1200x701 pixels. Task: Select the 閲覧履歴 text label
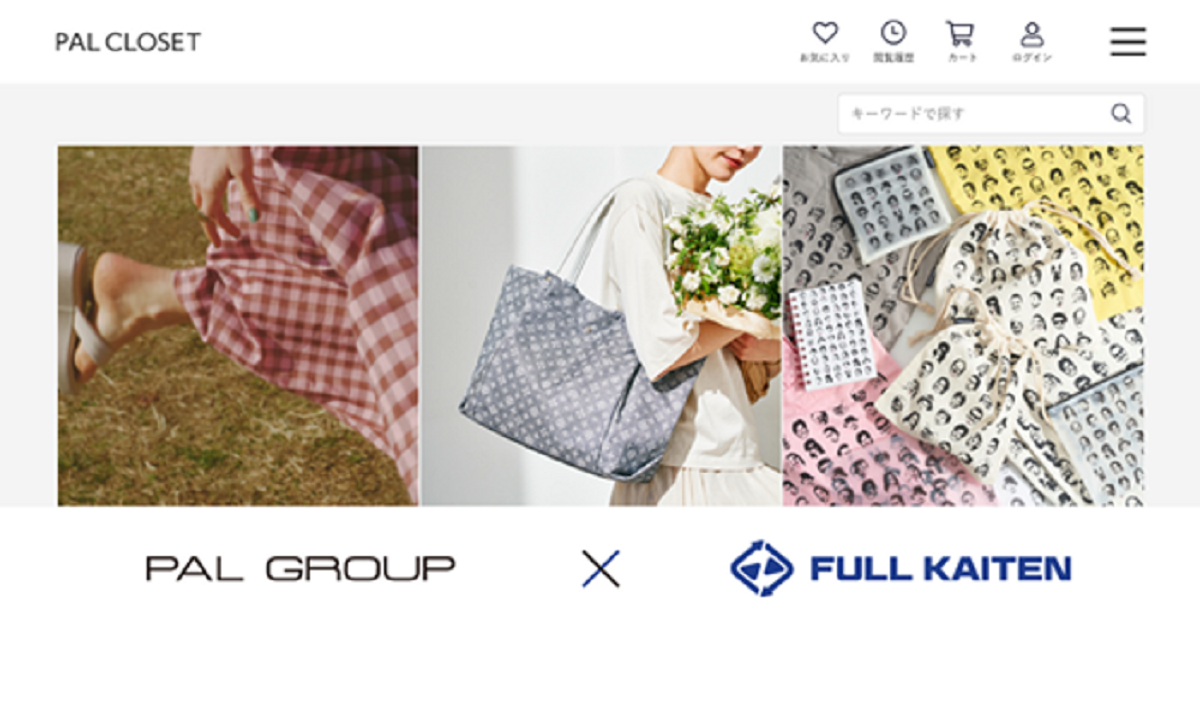tap(893, 58)
